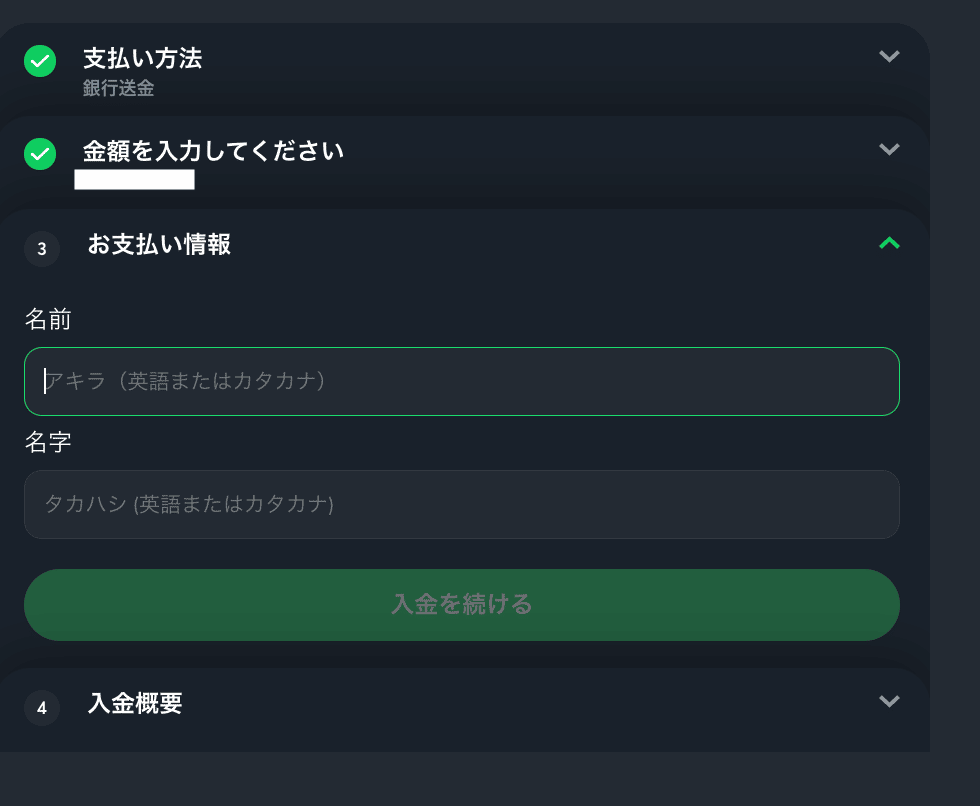980x806 pixels.
Task: Click the step 4 number badge
Action: pyautogui.click(x=42, y=708)
